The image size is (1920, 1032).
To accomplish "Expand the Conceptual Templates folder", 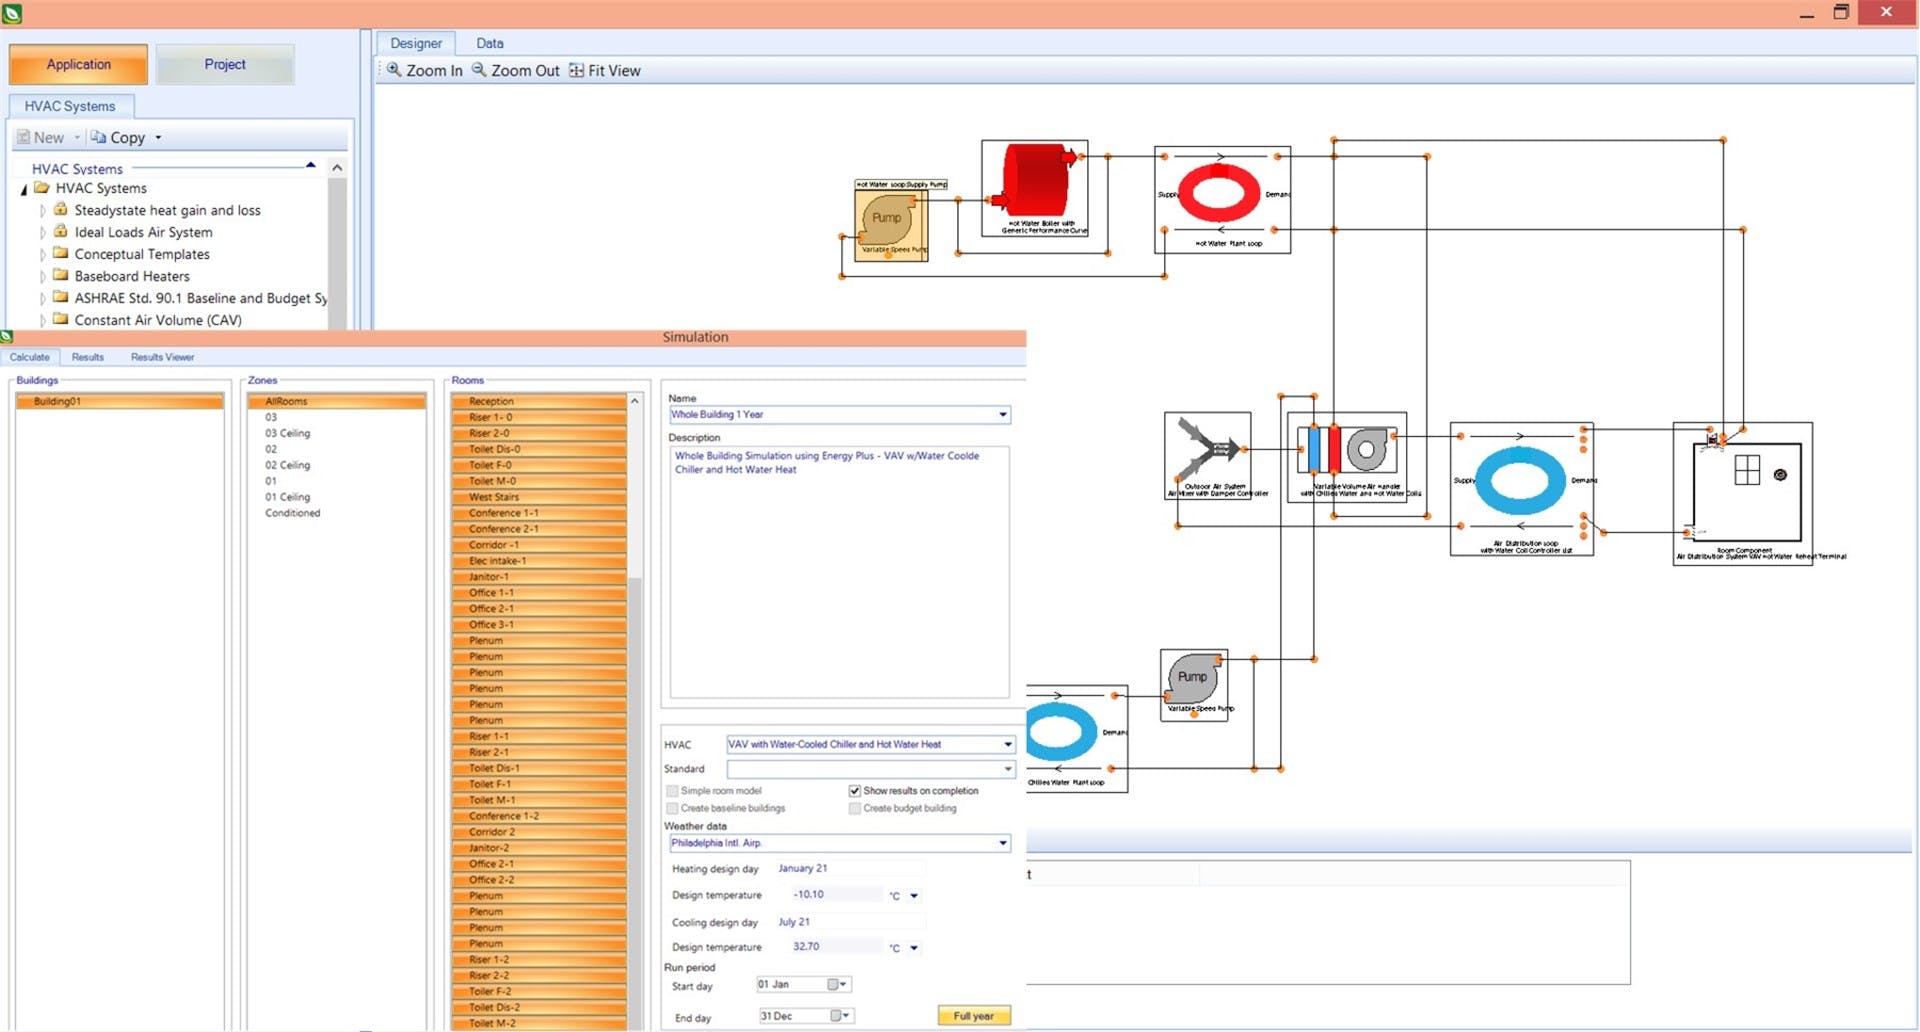I will coord(42,255).
